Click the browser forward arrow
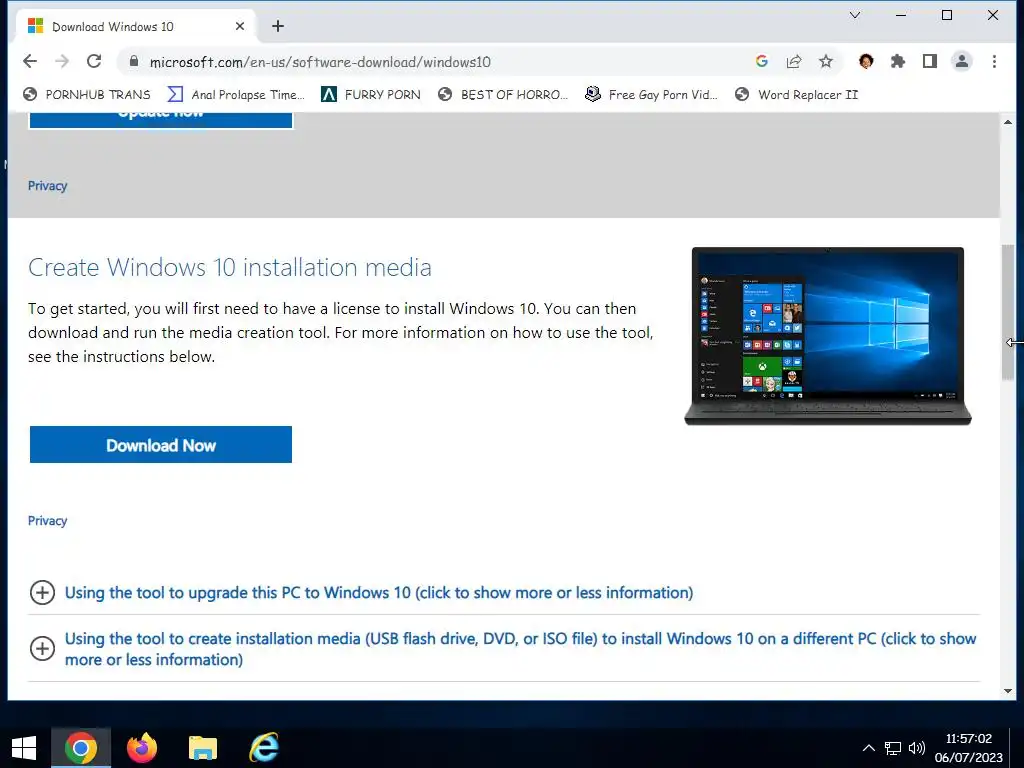This screenshot has height=768, width=1024. click(x=62, y=61)
